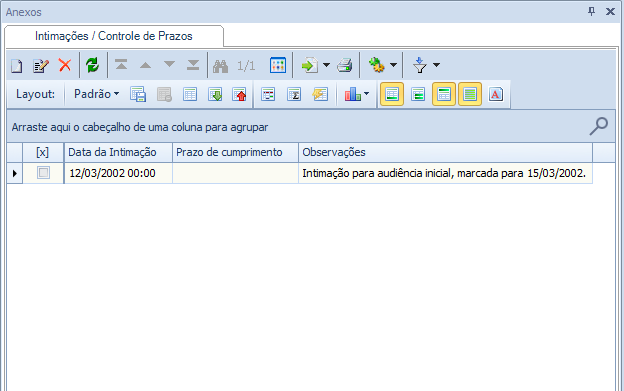Click the row indicator arrow of the first row
This screenshot has height=391, width=624.
[x=15, y=173]
